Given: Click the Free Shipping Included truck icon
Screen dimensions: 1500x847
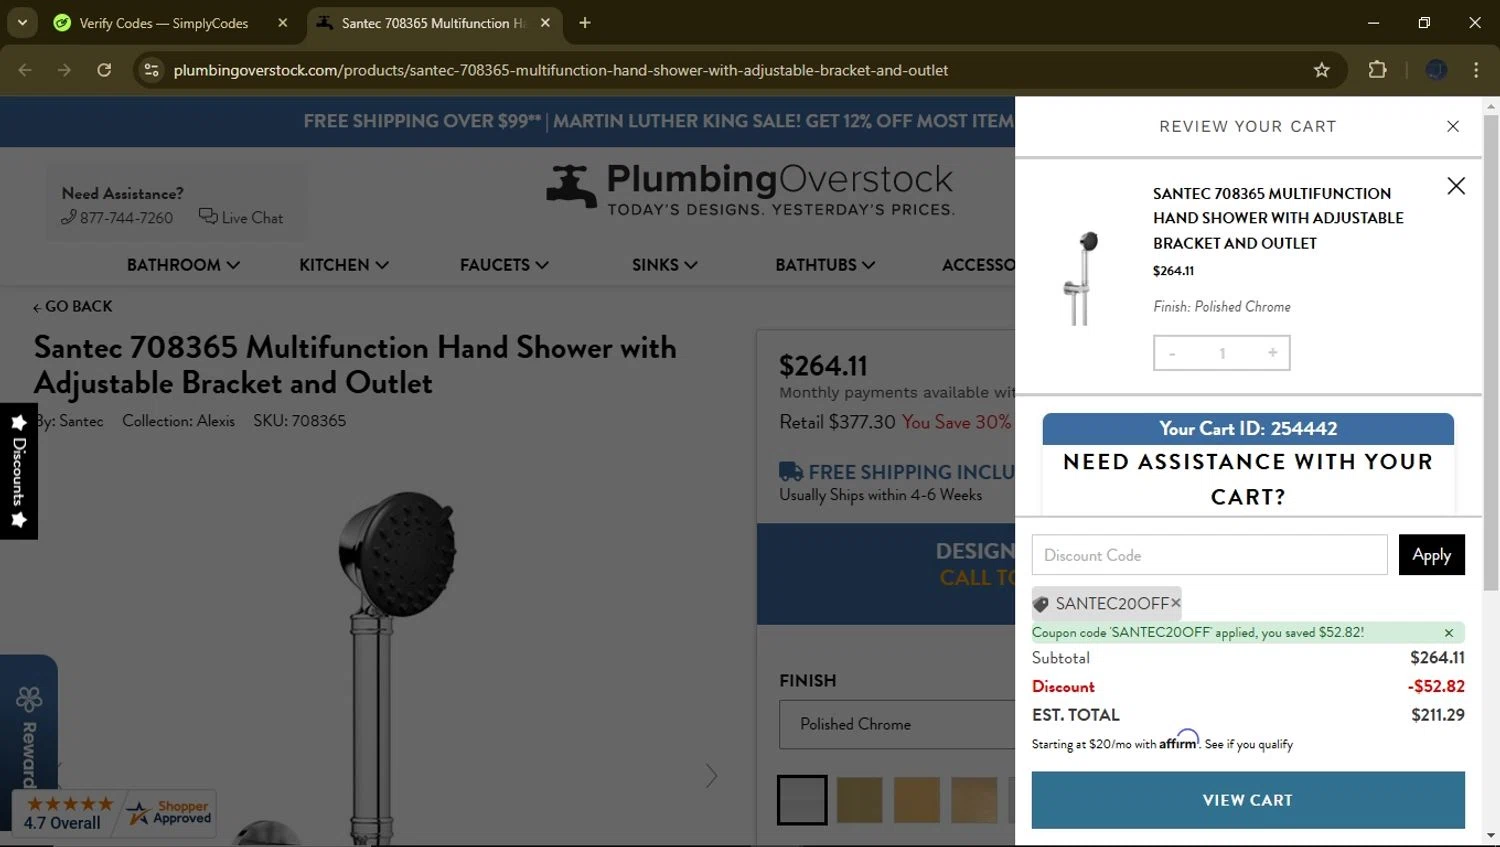Looking at the screenshot, I should (x=791, y=471).
